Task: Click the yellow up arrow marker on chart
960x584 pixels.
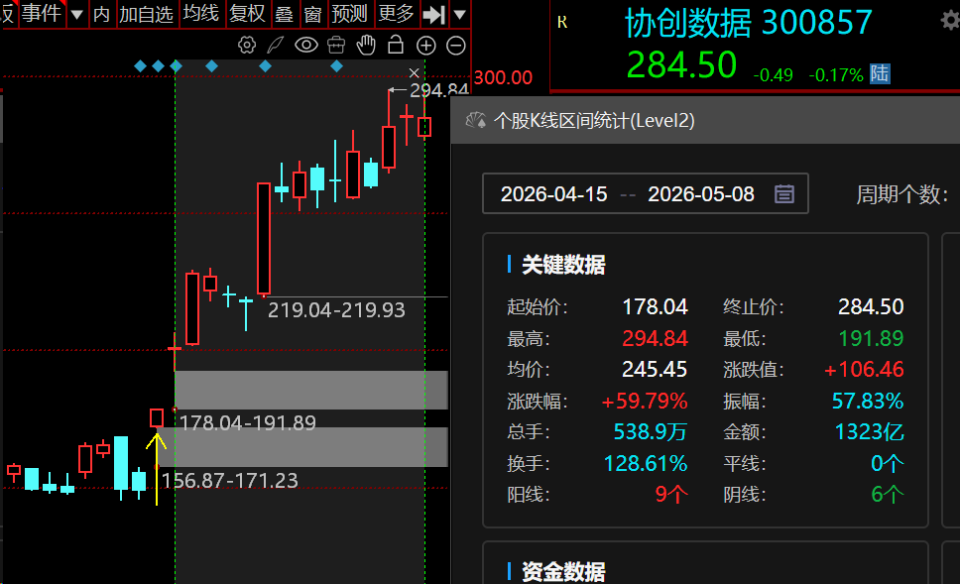Action: point(157,469)
